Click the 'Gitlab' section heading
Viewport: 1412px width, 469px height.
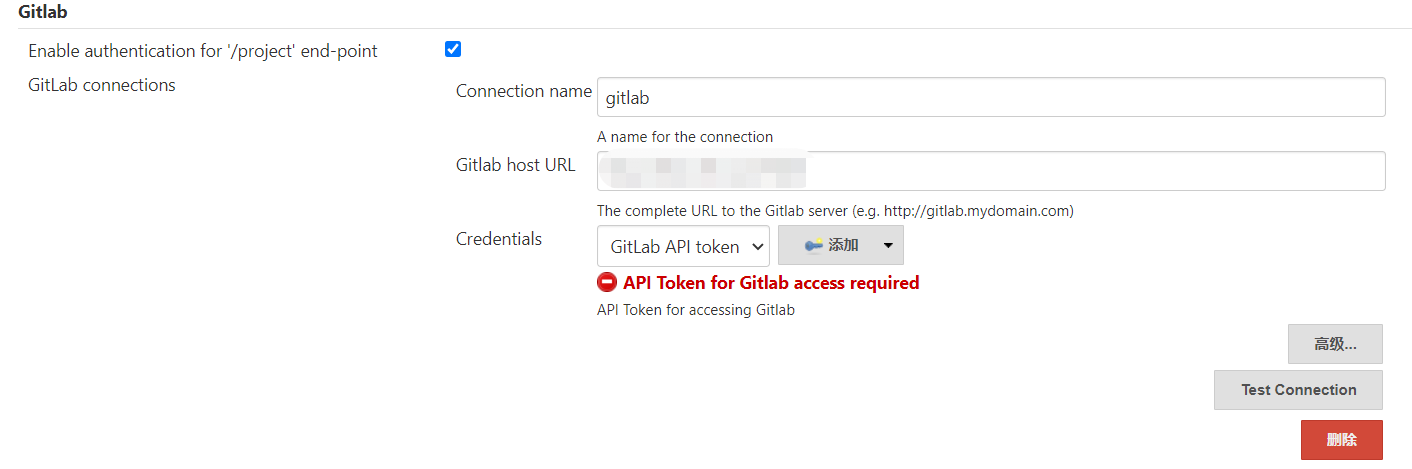pos(43,12)
